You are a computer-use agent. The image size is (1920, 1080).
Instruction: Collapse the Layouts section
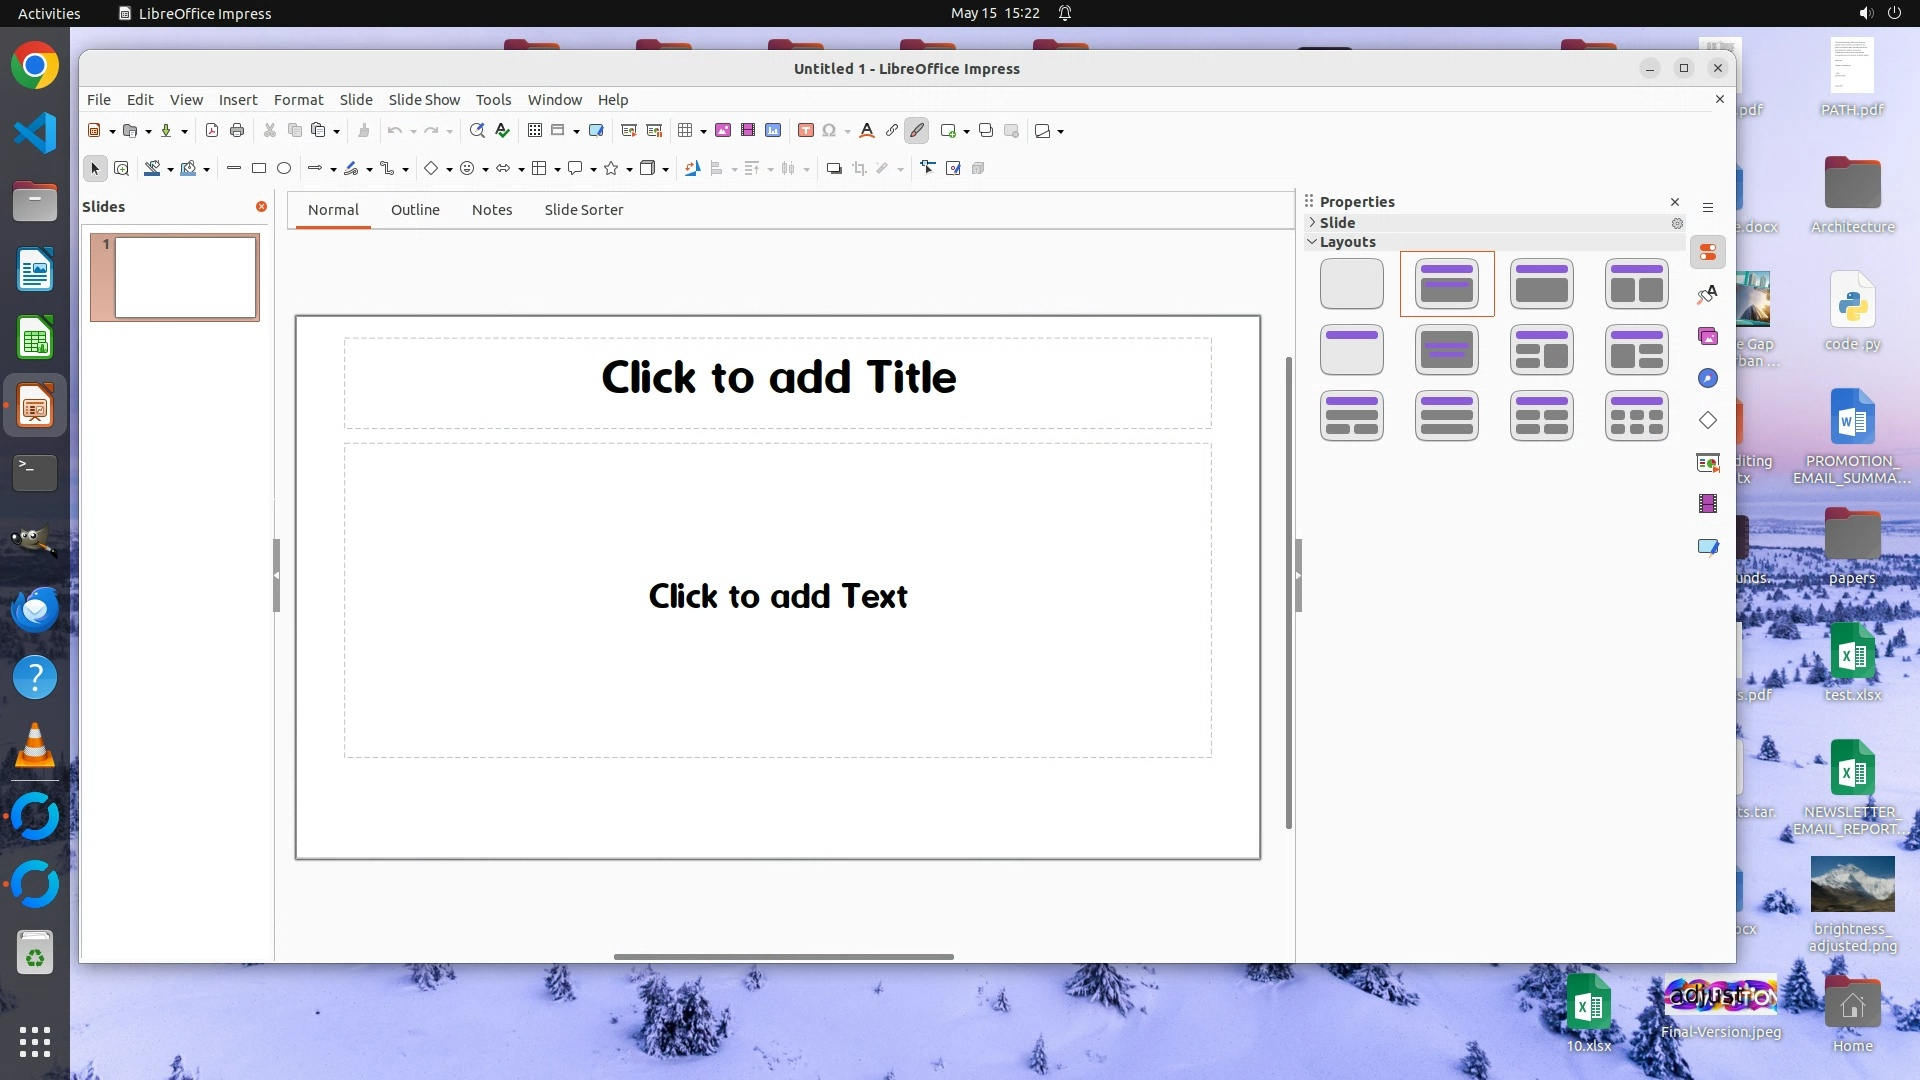click(x=1312, y=242)
